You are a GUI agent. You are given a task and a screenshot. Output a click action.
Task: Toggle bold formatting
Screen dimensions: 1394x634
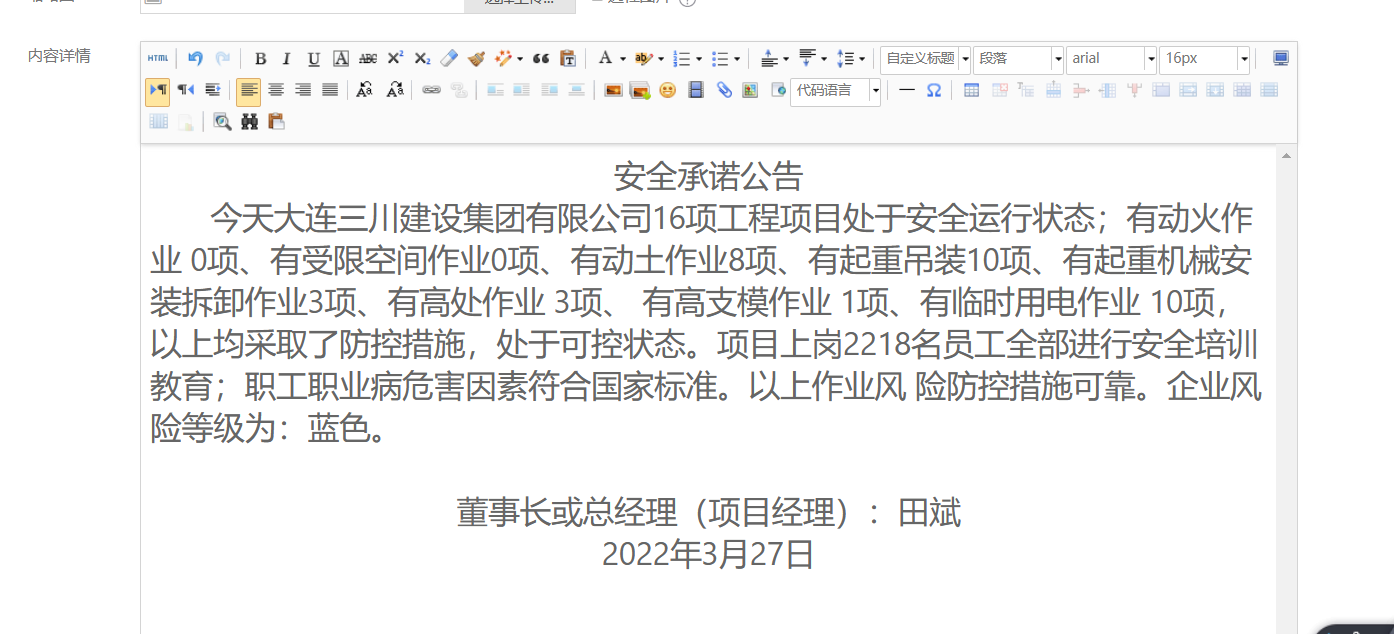260,59
